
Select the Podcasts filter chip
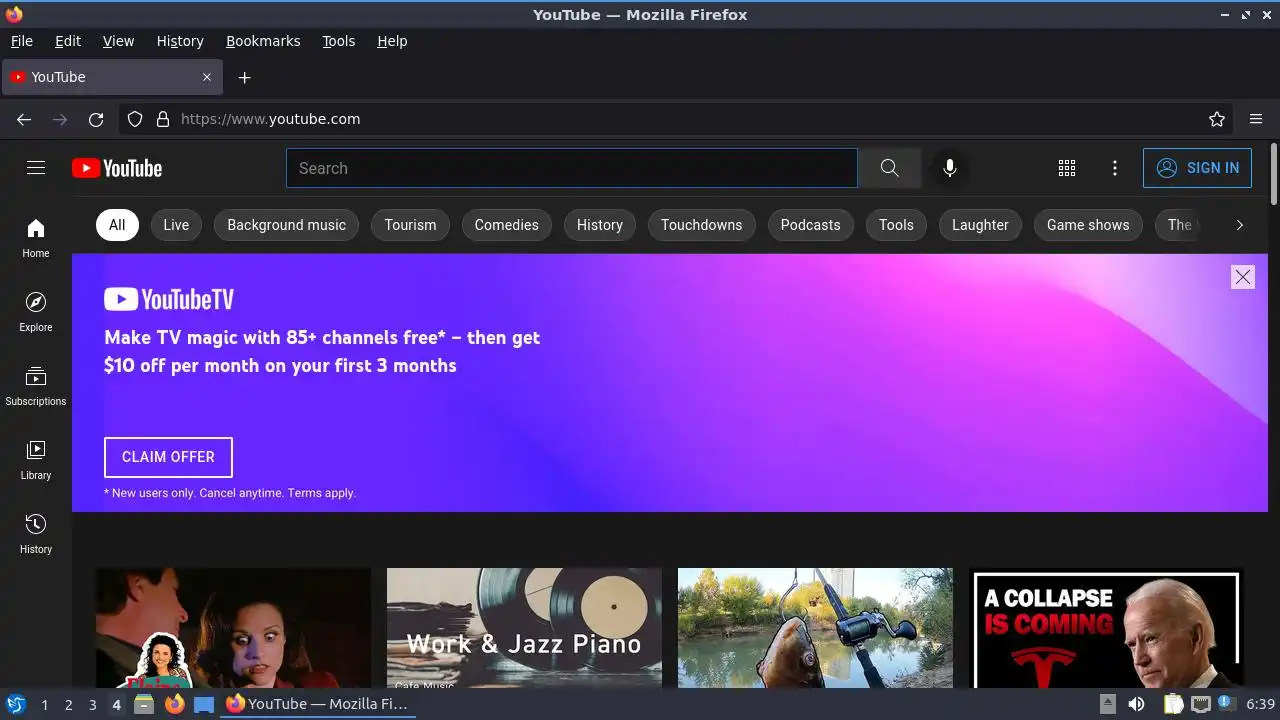point(810,225)
